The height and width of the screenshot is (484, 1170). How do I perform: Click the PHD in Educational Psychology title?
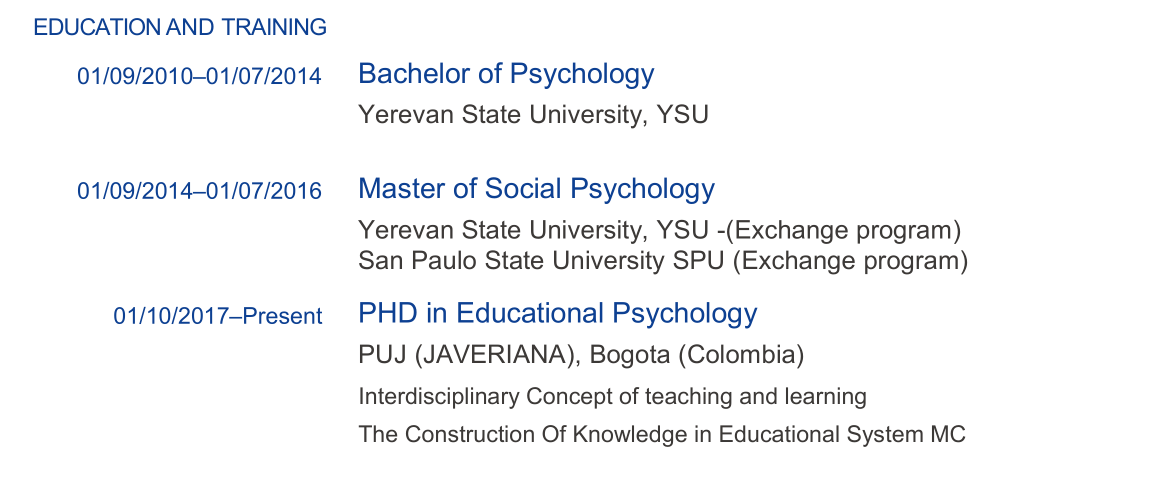tap(557, 313)
